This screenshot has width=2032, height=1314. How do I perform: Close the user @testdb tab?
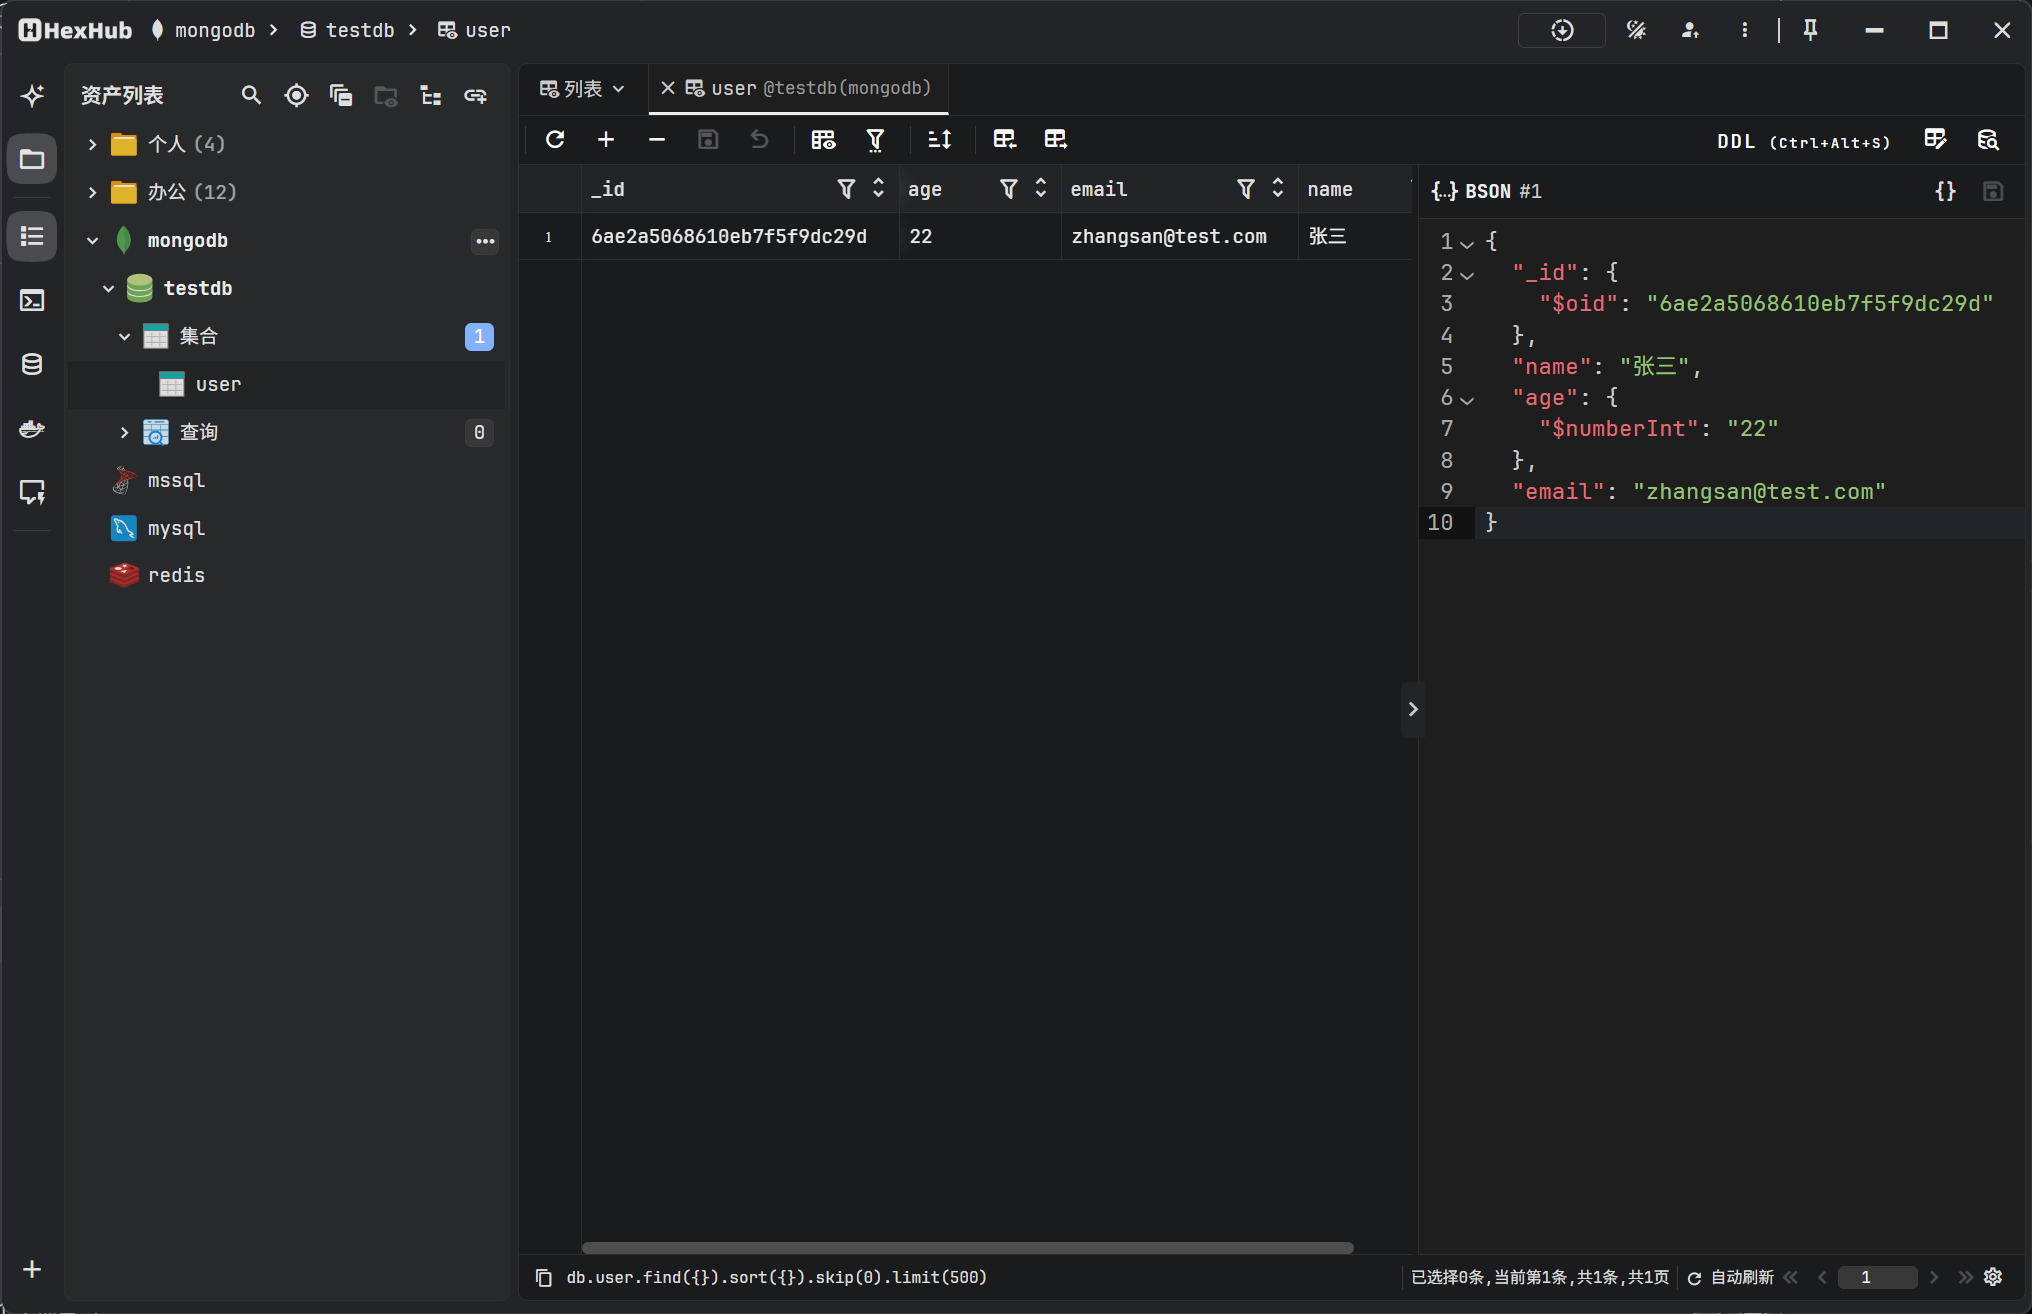click(668, 88)
